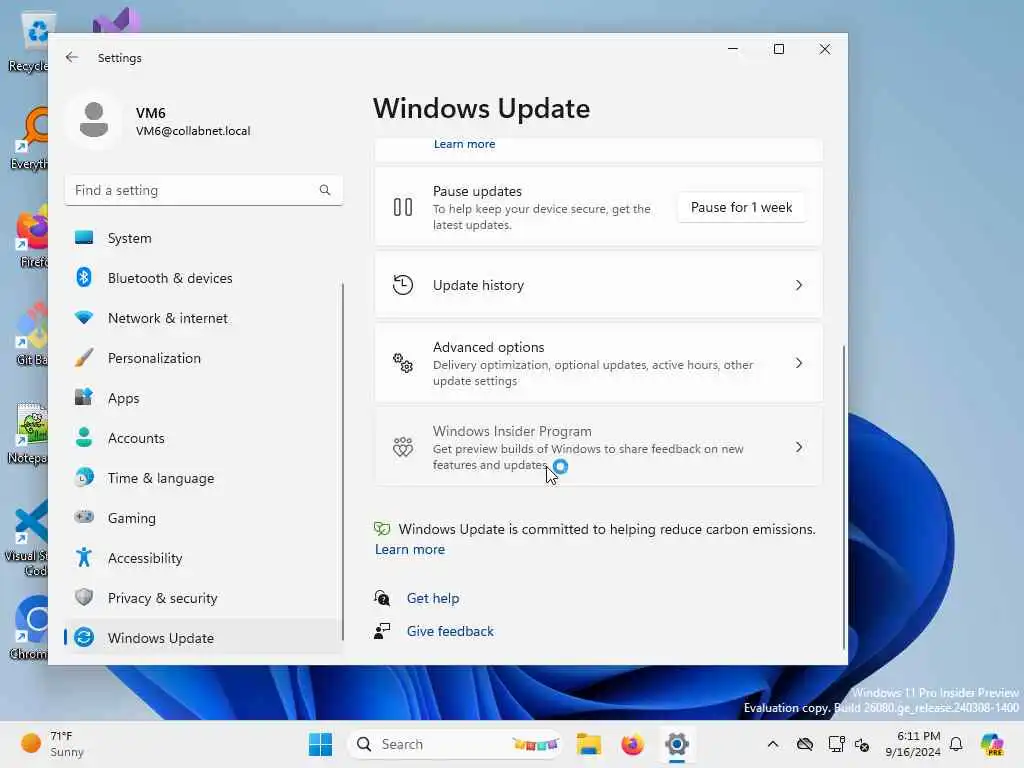Launch Firefox from the taskbar
The height and width of the screenshot is (768, 1024).
coord(632,744)
